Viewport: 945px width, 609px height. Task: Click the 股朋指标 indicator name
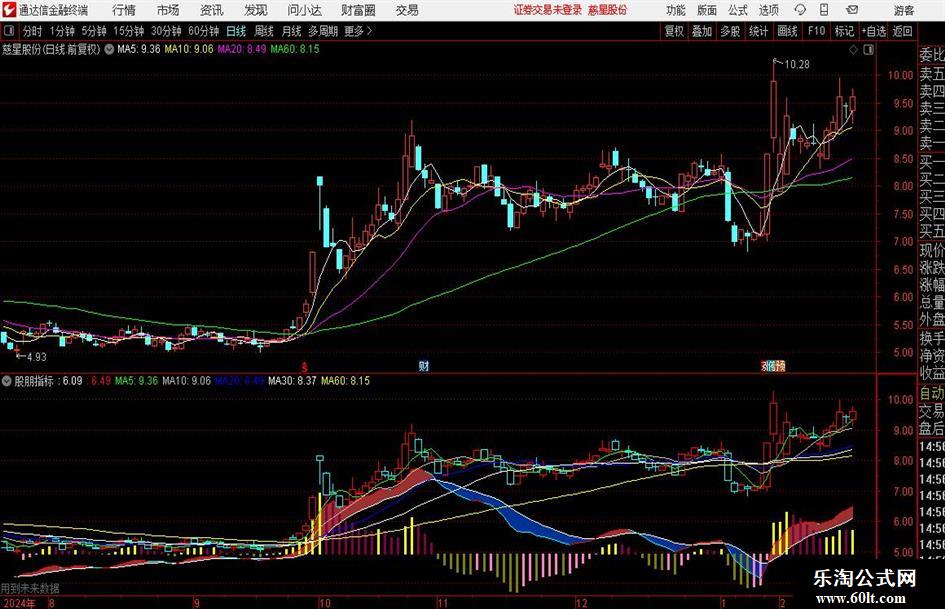point(34,381)
